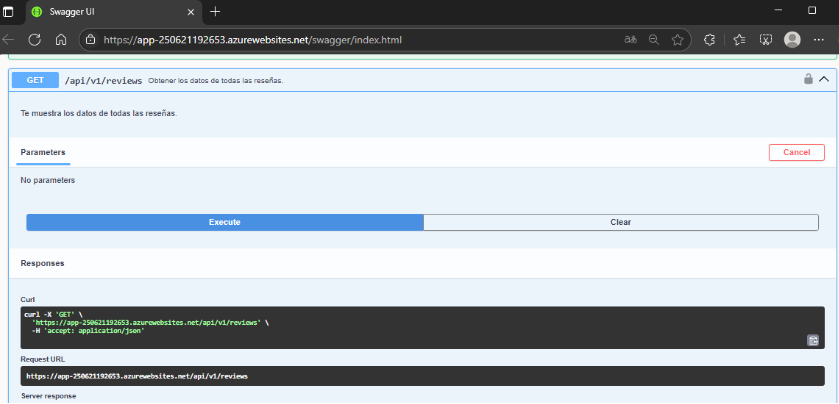The width and height of the screenshot is (839, 404).
Task: View site information lock icon
Action: (91, 40)
